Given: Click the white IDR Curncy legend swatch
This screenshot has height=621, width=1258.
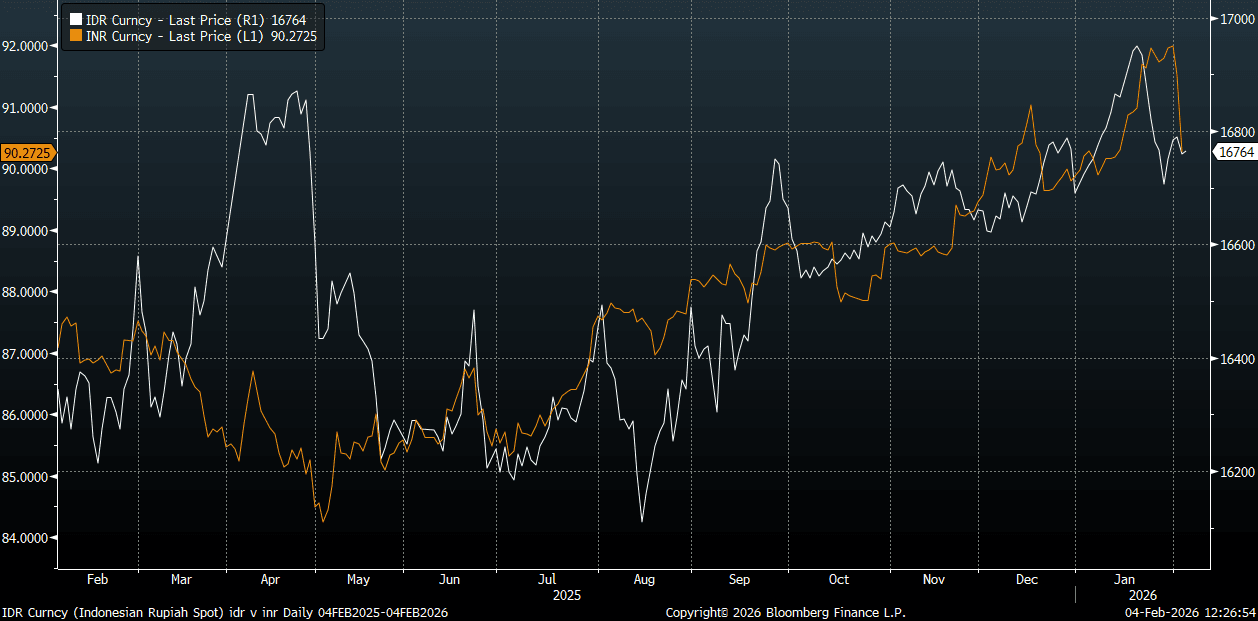Looking at the screenshot, I should click(75, 19).
